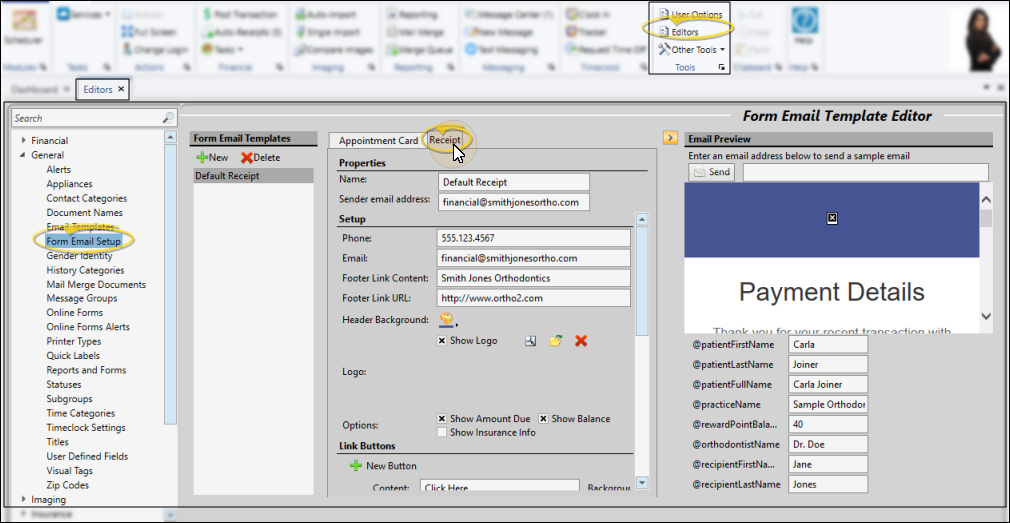This screenshot has height=523, width=1010.
Task: Remove the logo with red X icon
Action: pyautogui.click(x=581, y=341)
